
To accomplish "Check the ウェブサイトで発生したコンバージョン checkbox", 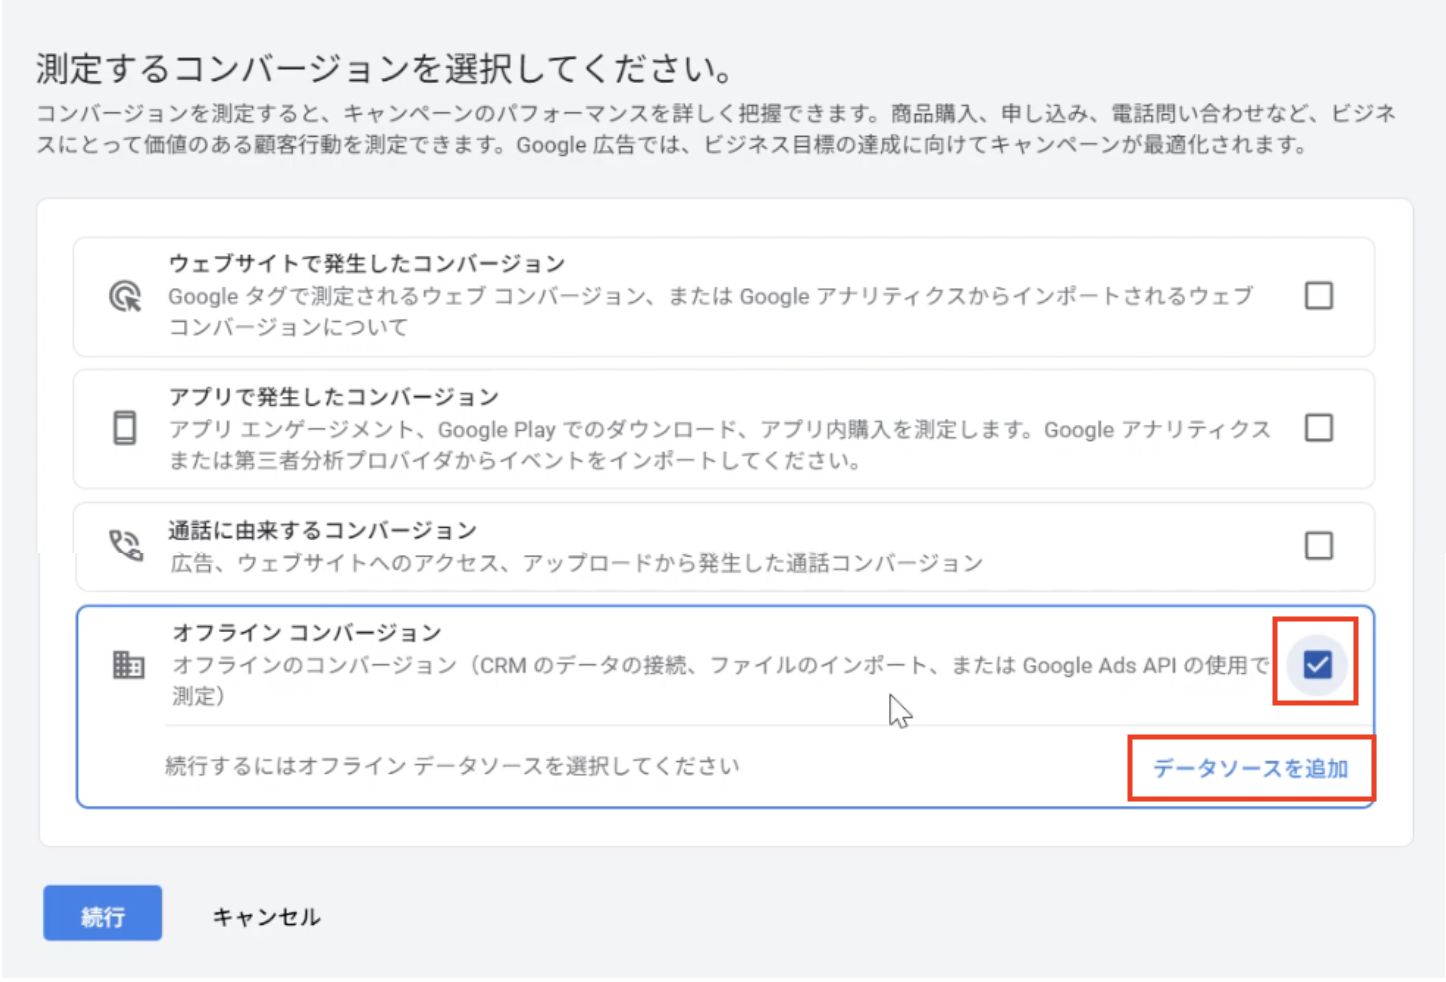I will tap(1318, 296).
